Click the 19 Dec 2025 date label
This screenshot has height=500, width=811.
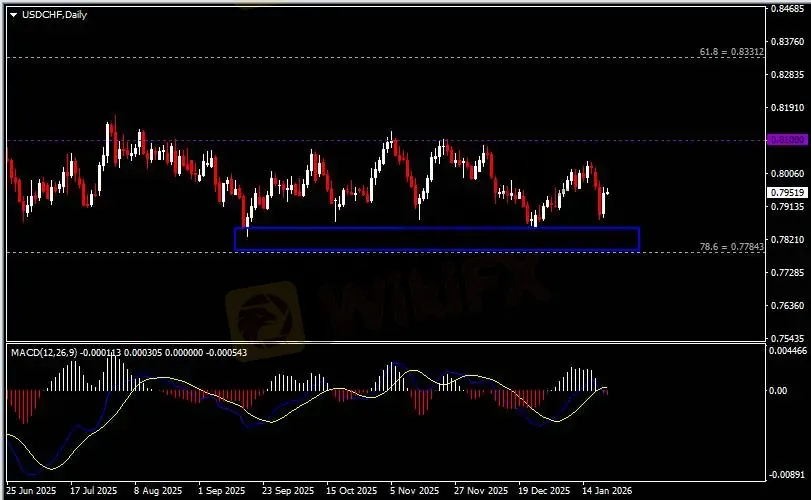(x=544, y=490)
